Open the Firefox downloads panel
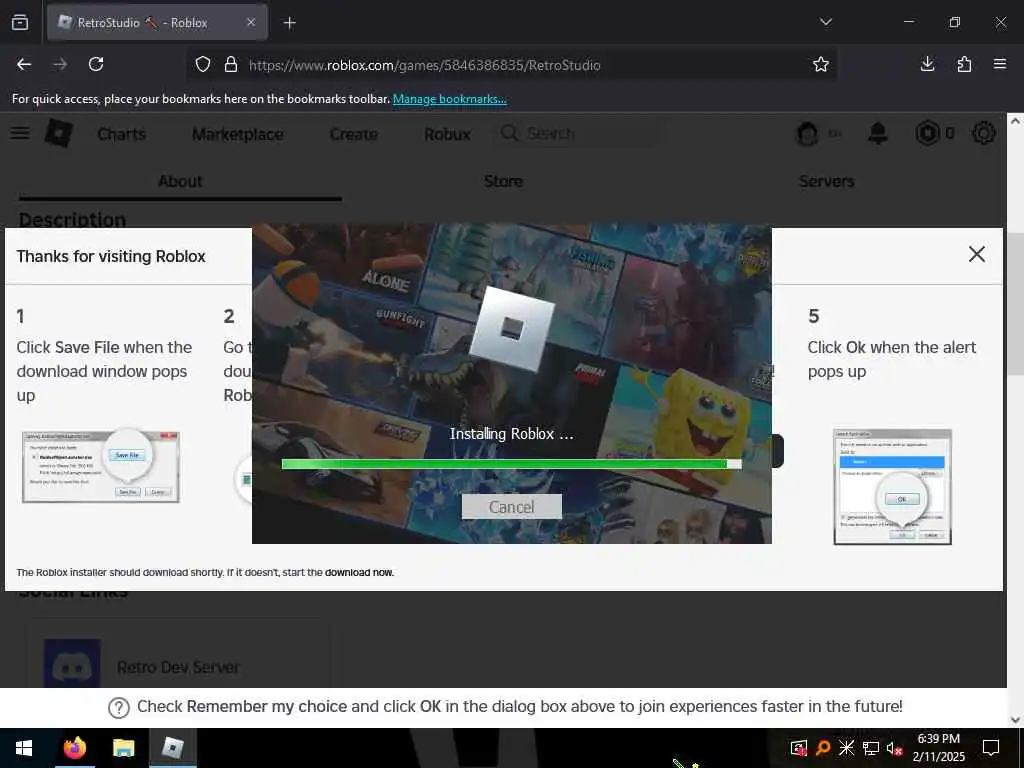 [927, 64]
